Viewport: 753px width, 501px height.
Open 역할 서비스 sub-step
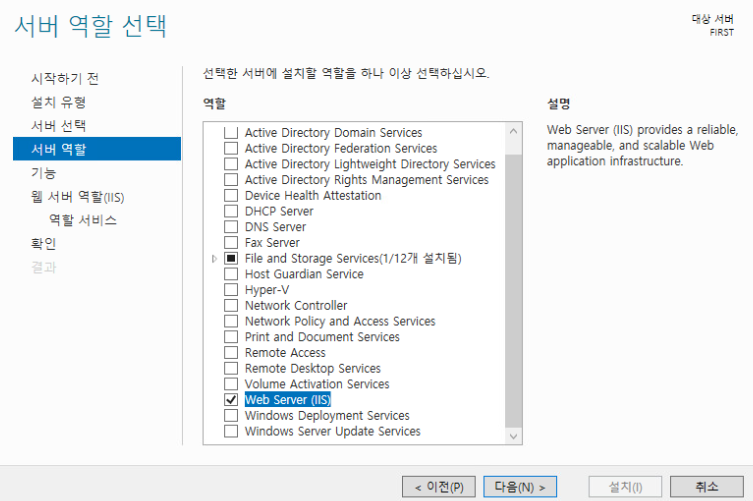click(x=83, y=220)
